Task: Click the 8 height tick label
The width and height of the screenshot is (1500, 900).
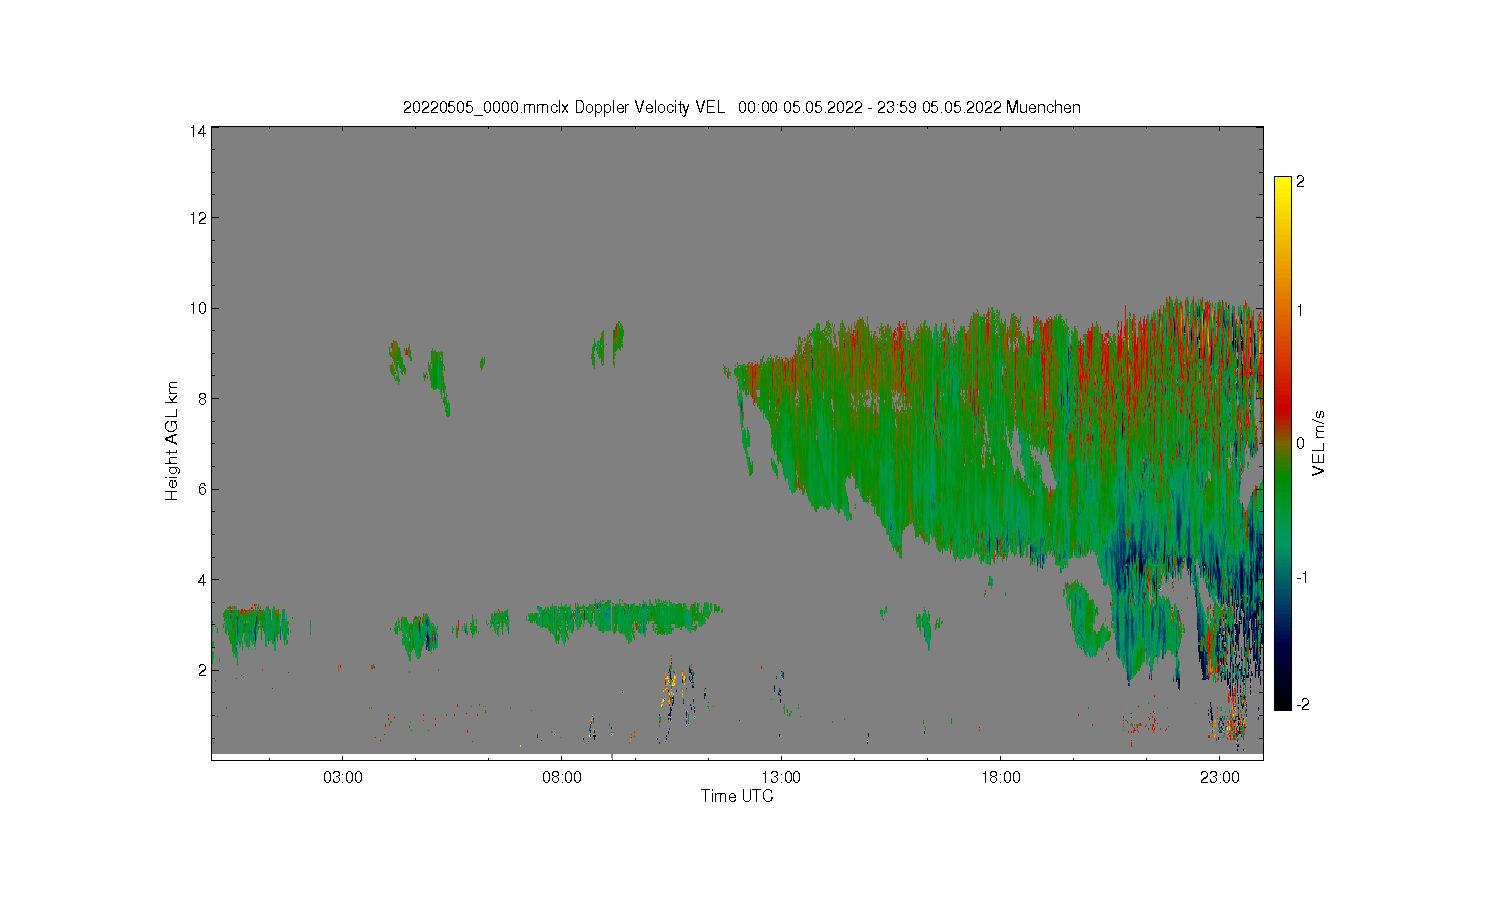Action: (203, 398)
